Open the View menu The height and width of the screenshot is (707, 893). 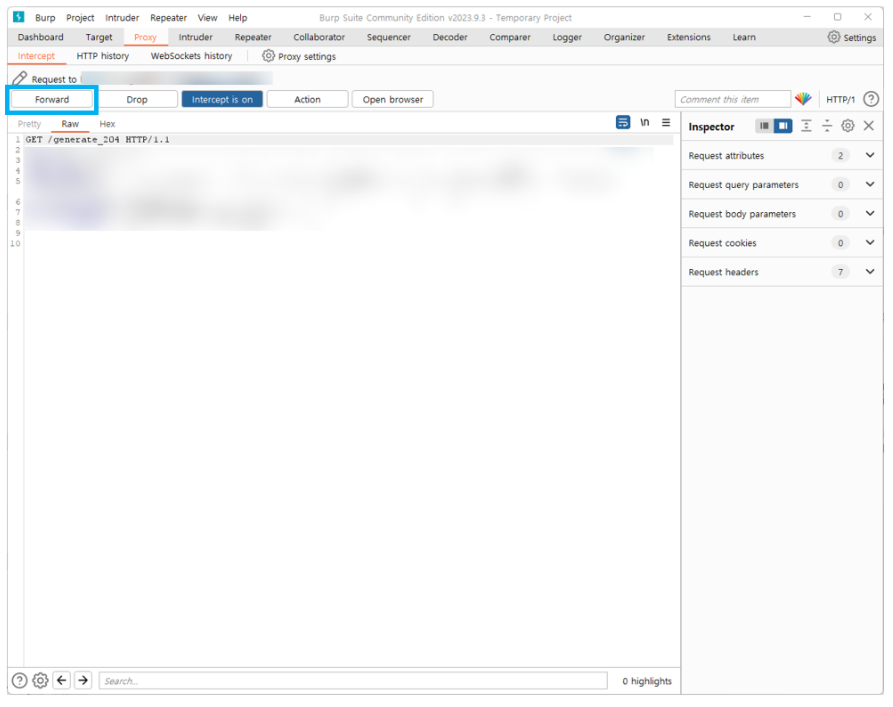coord(207,18)
